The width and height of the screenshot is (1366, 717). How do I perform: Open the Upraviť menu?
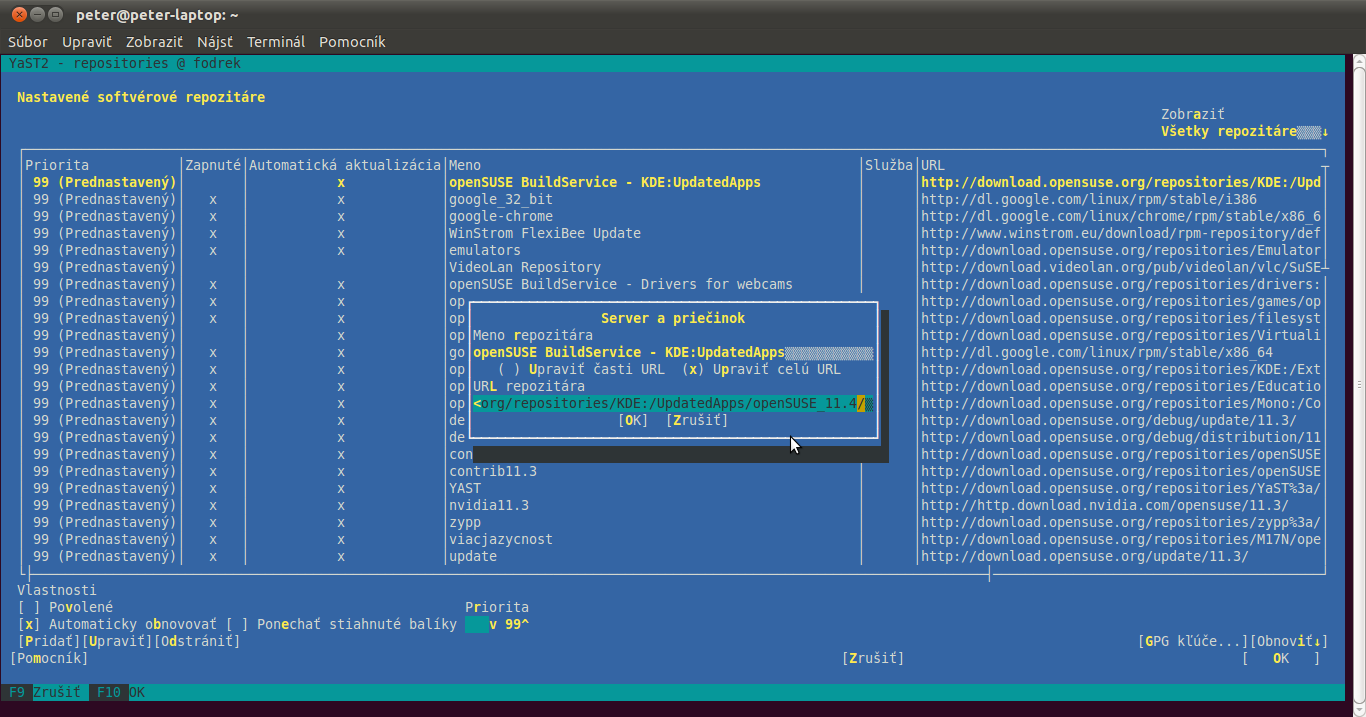pyautogui.click(x=87, y=42)
